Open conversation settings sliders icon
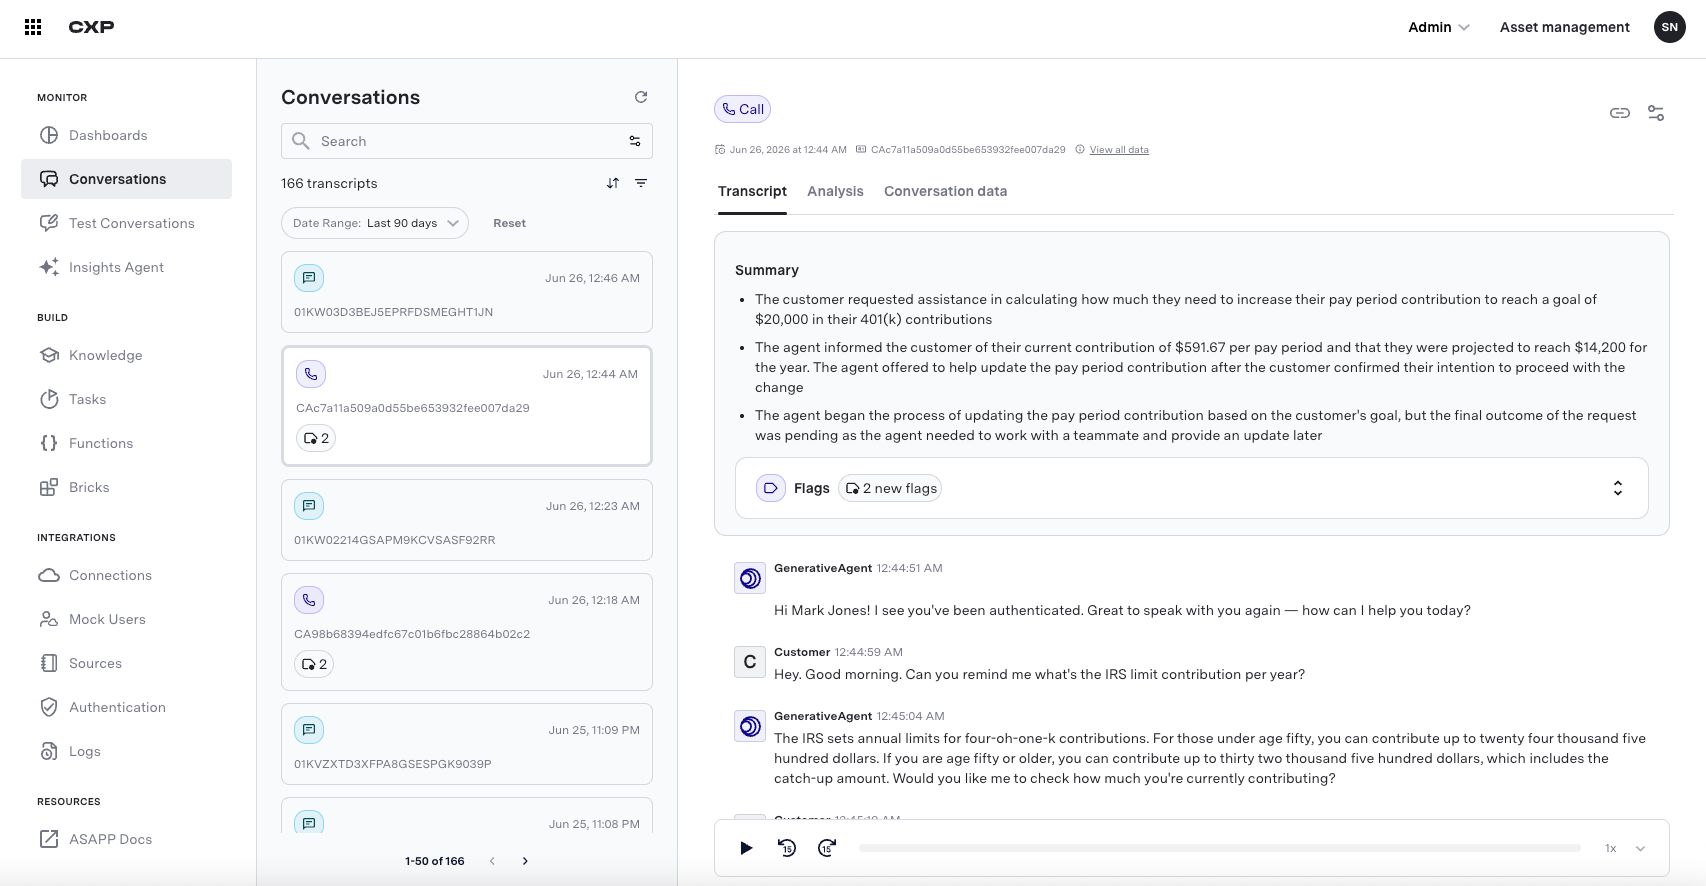 (1656, 113)
